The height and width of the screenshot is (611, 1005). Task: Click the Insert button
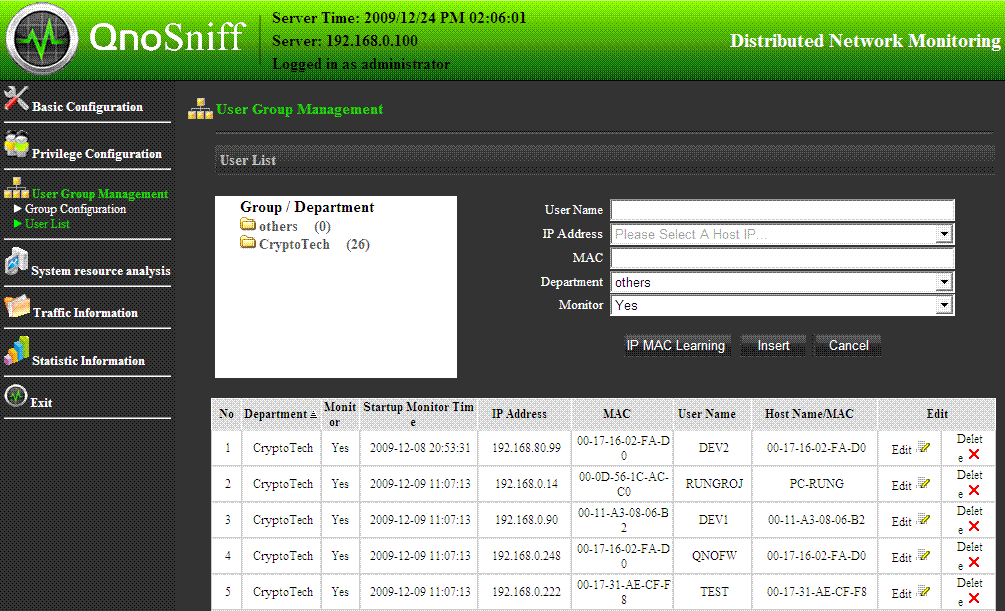[773, 346]
